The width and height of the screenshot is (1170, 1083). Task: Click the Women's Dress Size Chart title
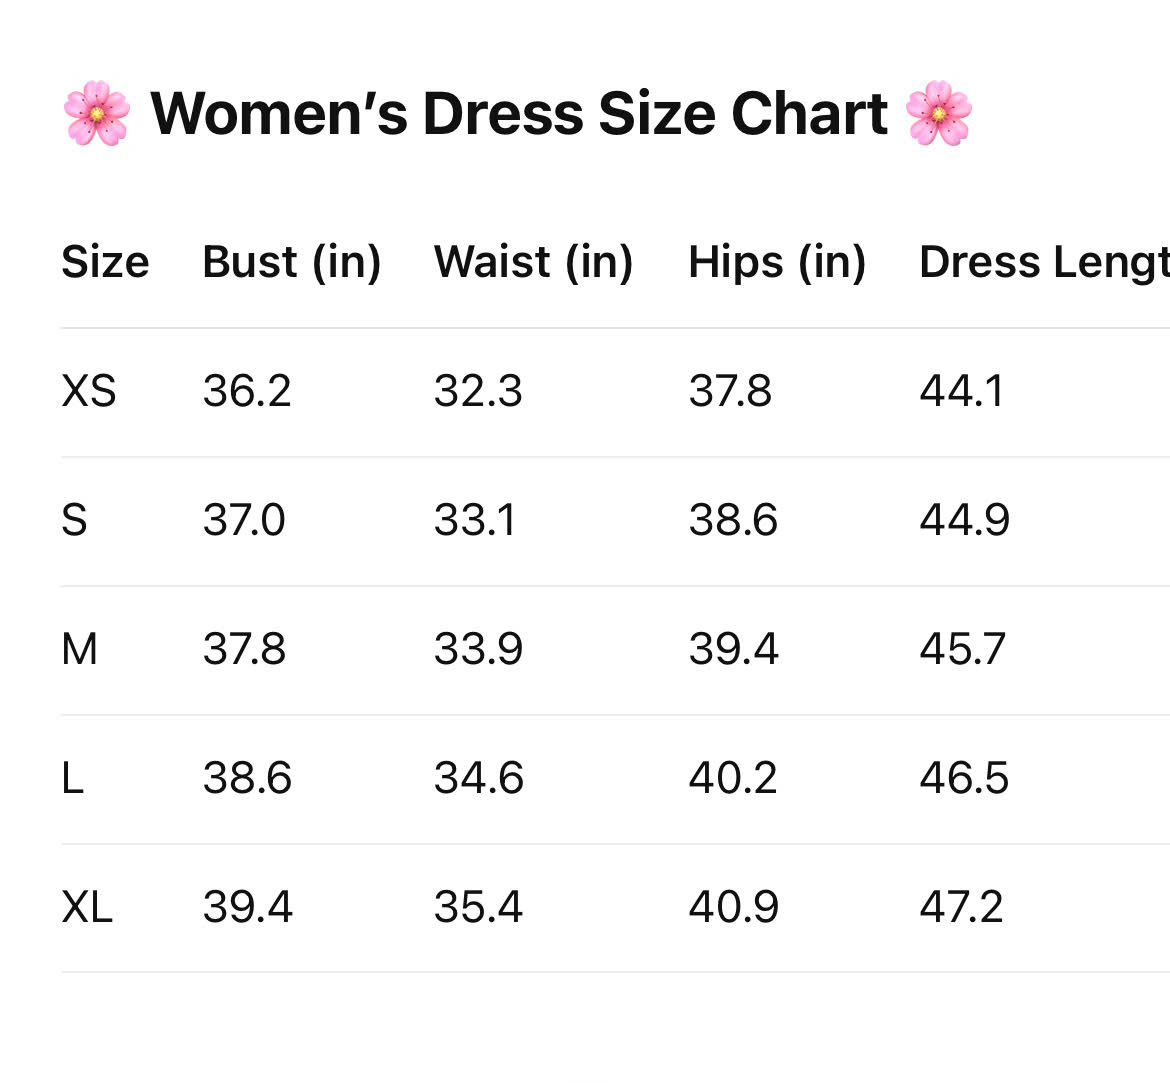point(518,114)
